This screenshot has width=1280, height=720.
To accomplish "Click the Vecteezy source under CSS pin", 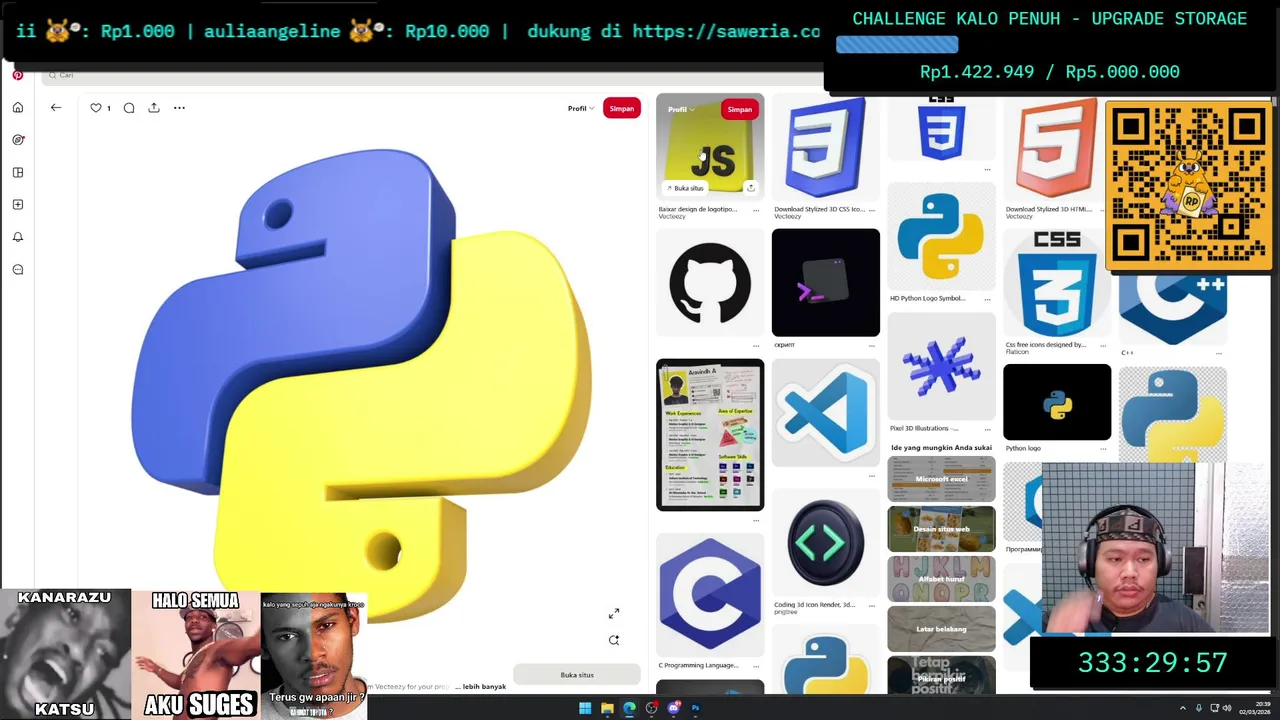I will (x=788, y=217).
